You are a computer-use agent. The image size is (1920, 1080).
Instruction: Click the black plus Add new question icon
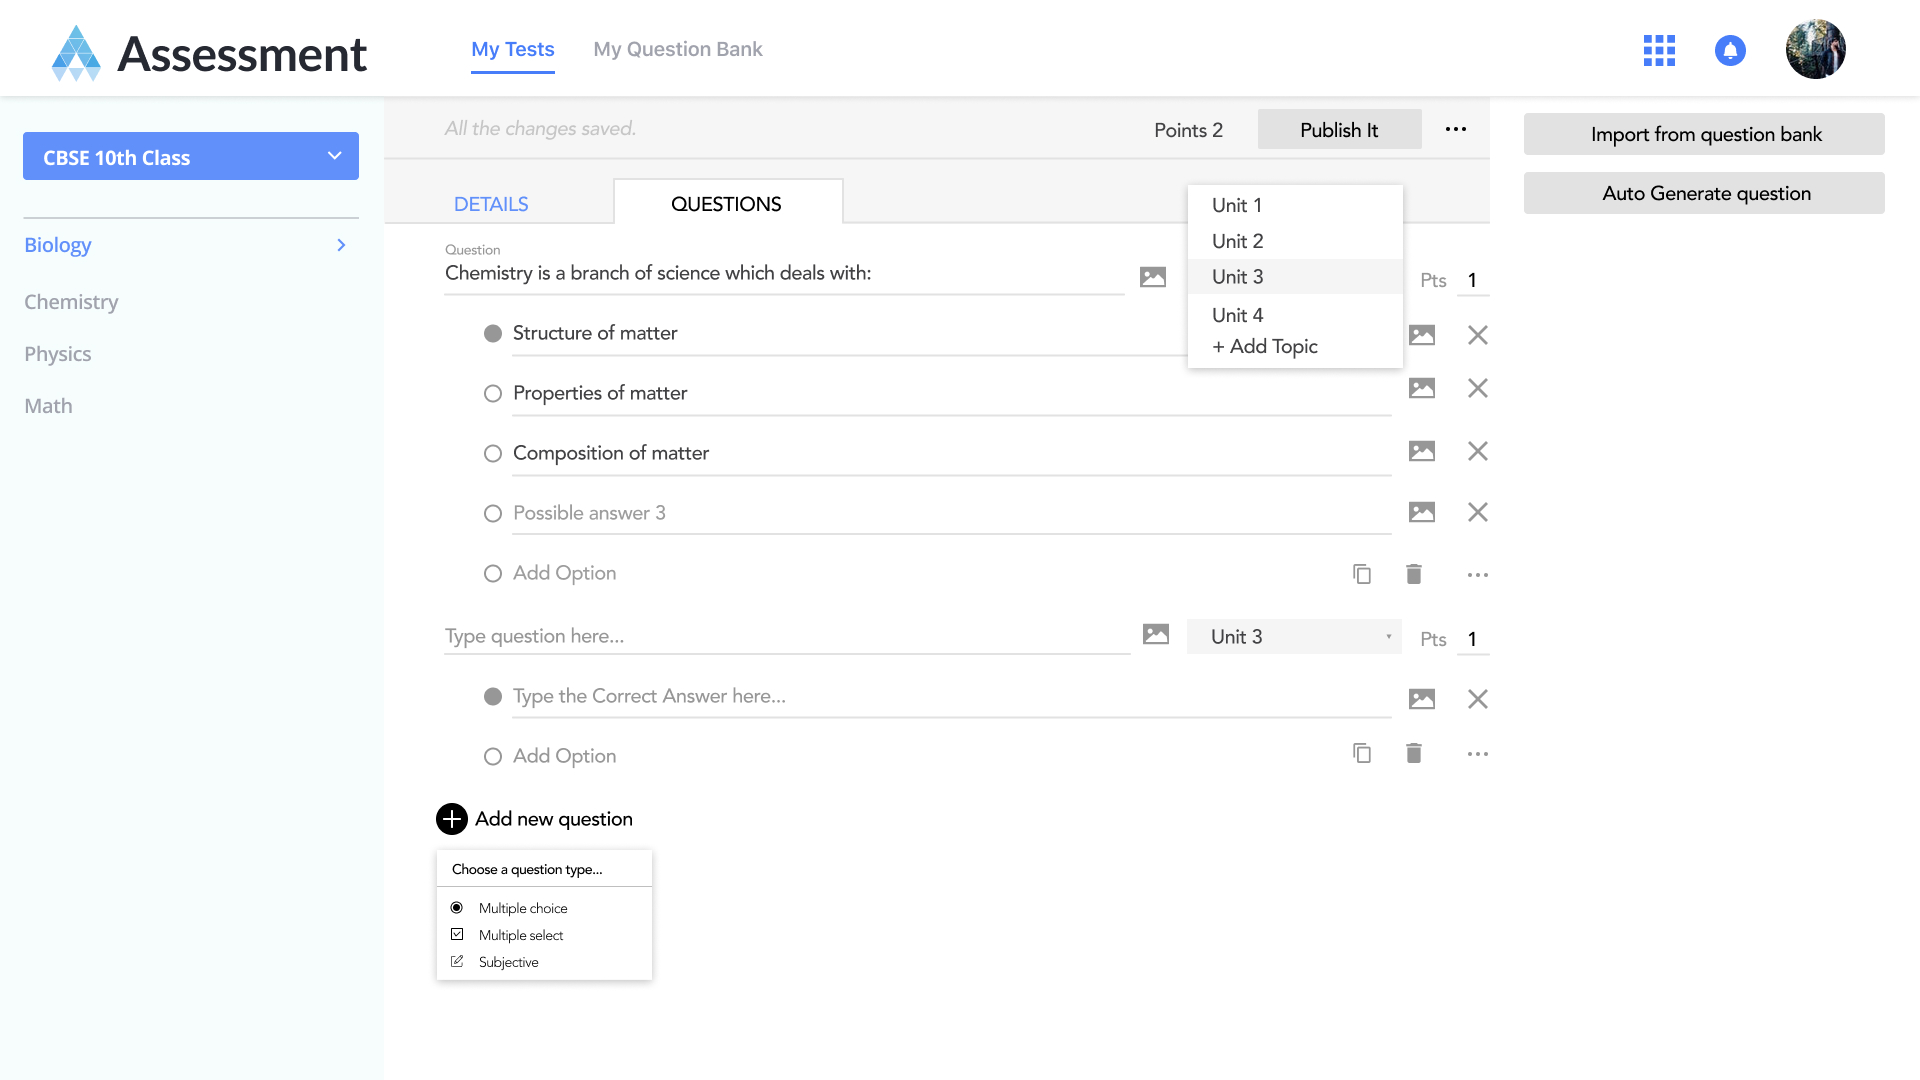click(452, 819)
